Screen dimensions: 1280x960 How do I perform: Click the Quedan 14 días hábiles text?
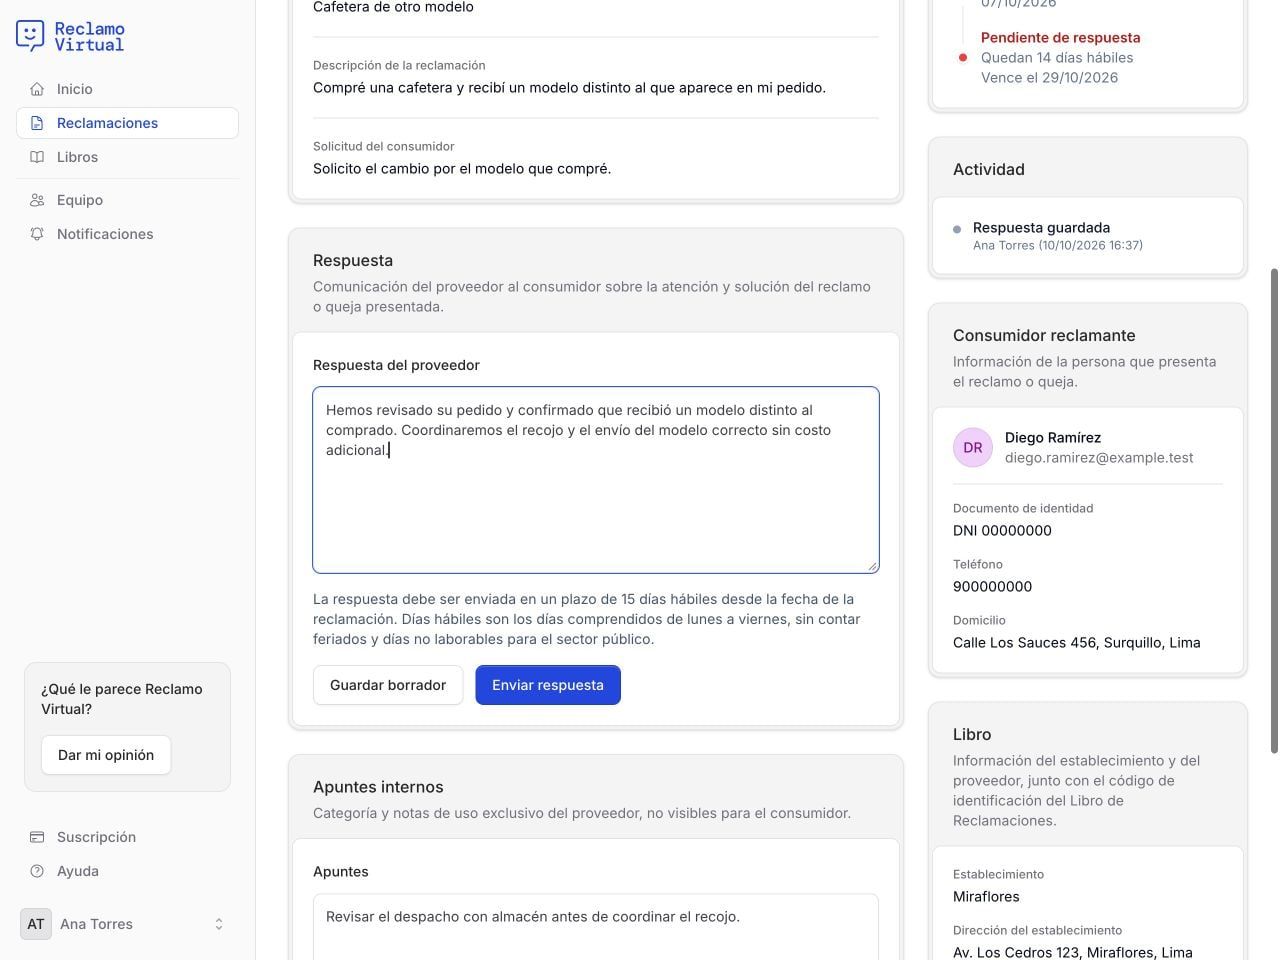click(x=1057, y=58)
